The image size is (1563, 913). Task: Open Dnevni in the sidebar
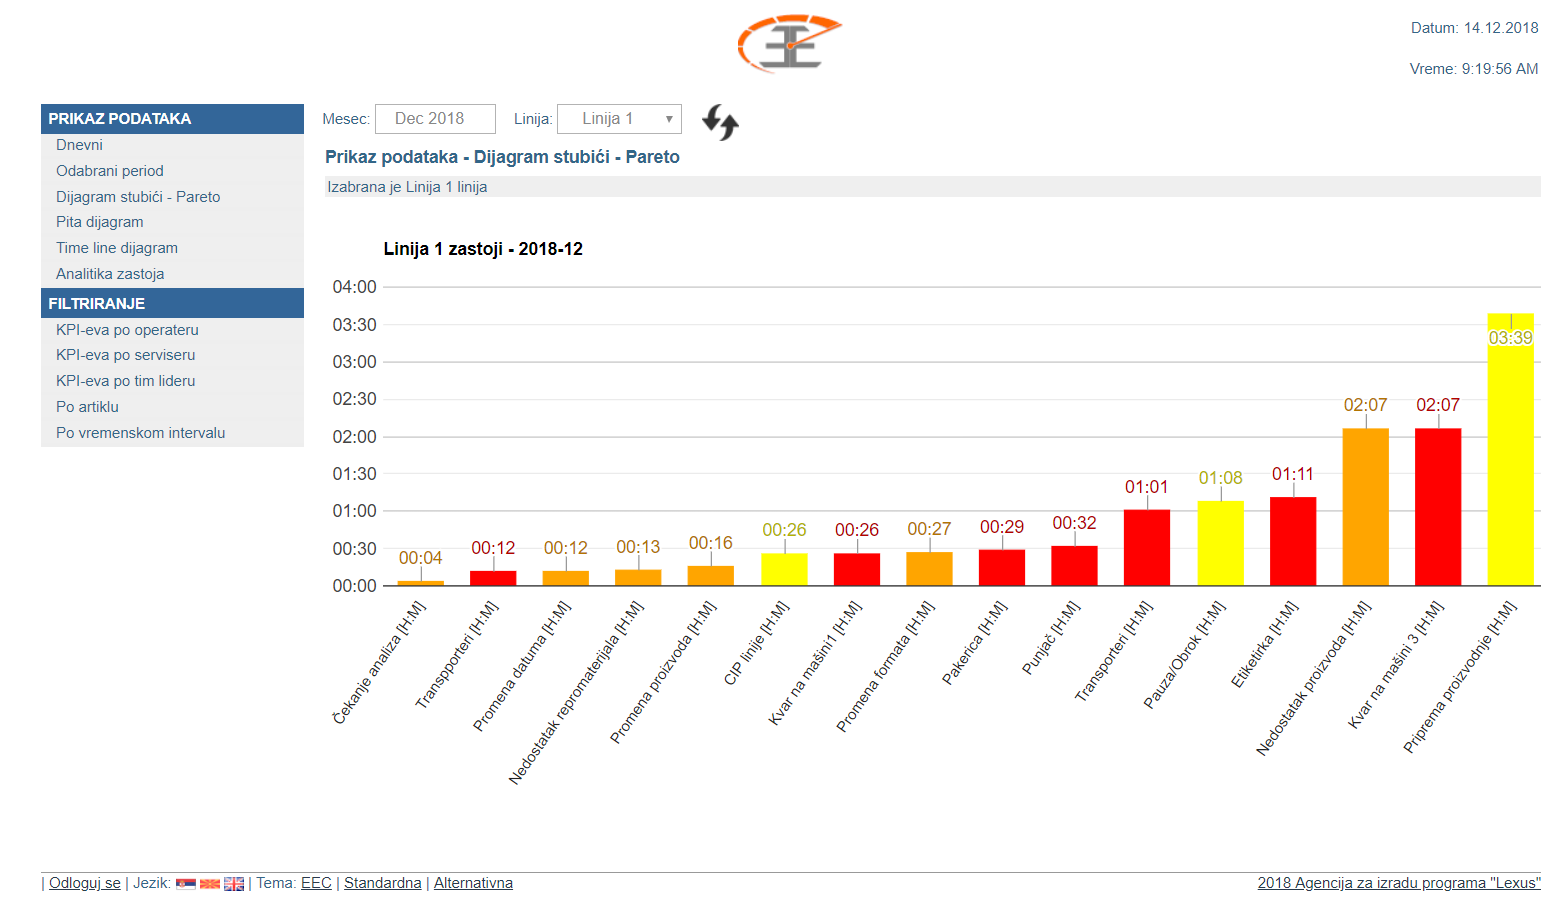[x=79, y=145]
